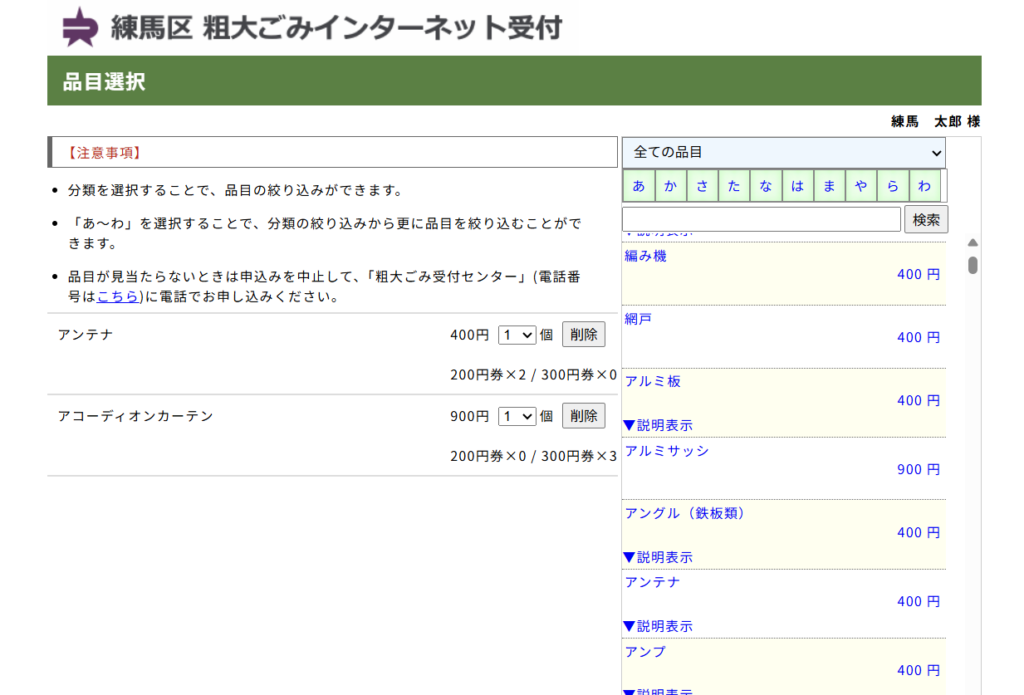Filter items by the か kana tab
This screenshot has width=1024, height=695.
[670, 186]
